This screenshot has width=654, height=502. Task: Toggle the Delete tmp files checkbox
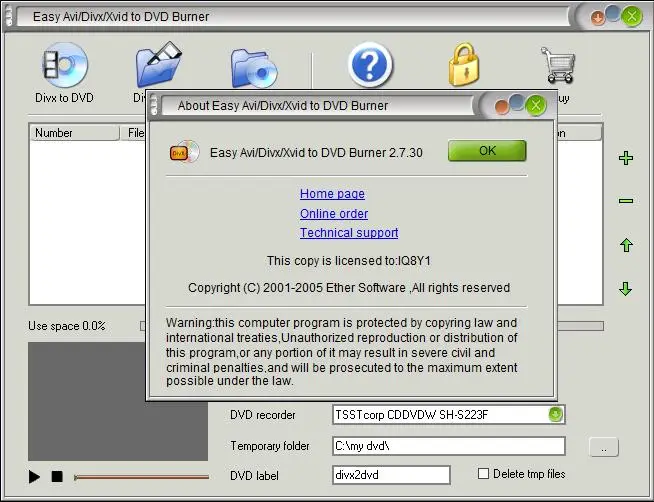[483, 474]
